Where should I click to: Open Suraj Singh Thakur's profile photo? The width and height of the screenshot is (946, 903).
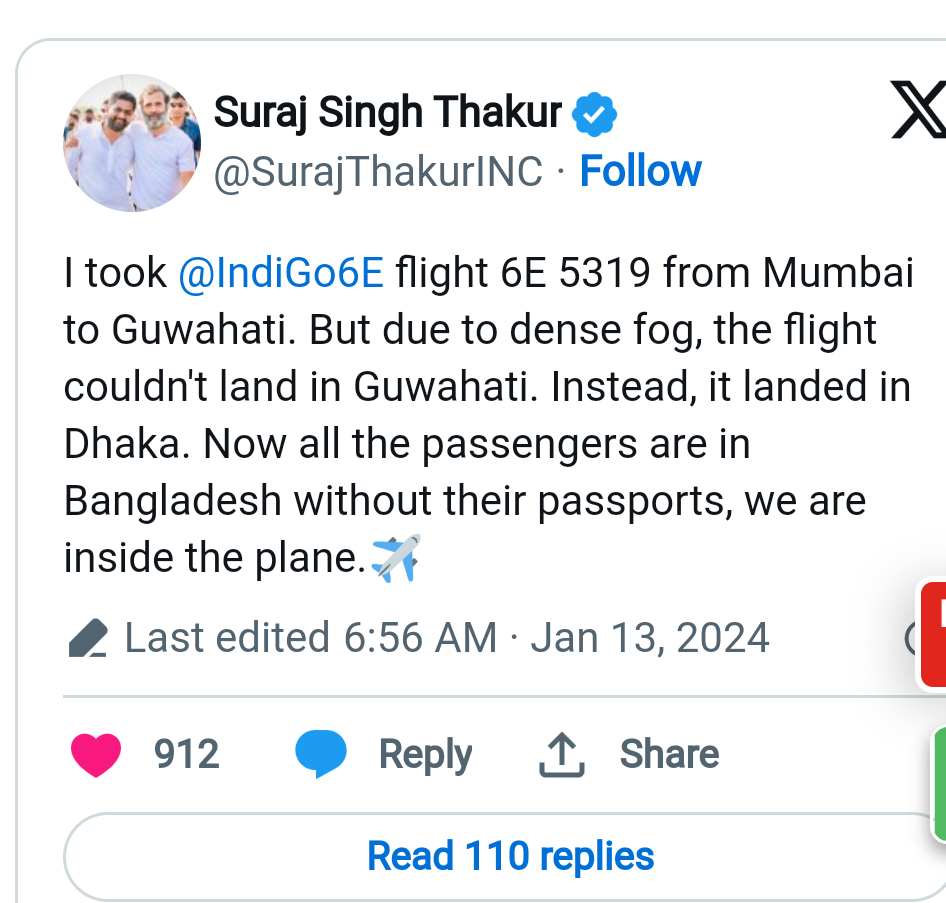(x=130, y=142)
